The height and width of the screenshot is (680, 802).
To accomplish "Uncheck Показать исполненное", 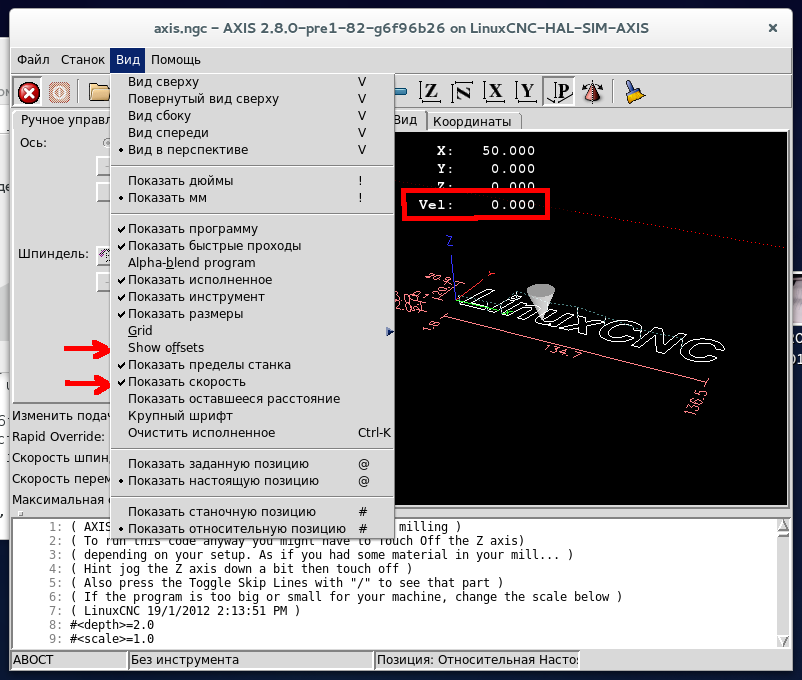I will (253, 280).
